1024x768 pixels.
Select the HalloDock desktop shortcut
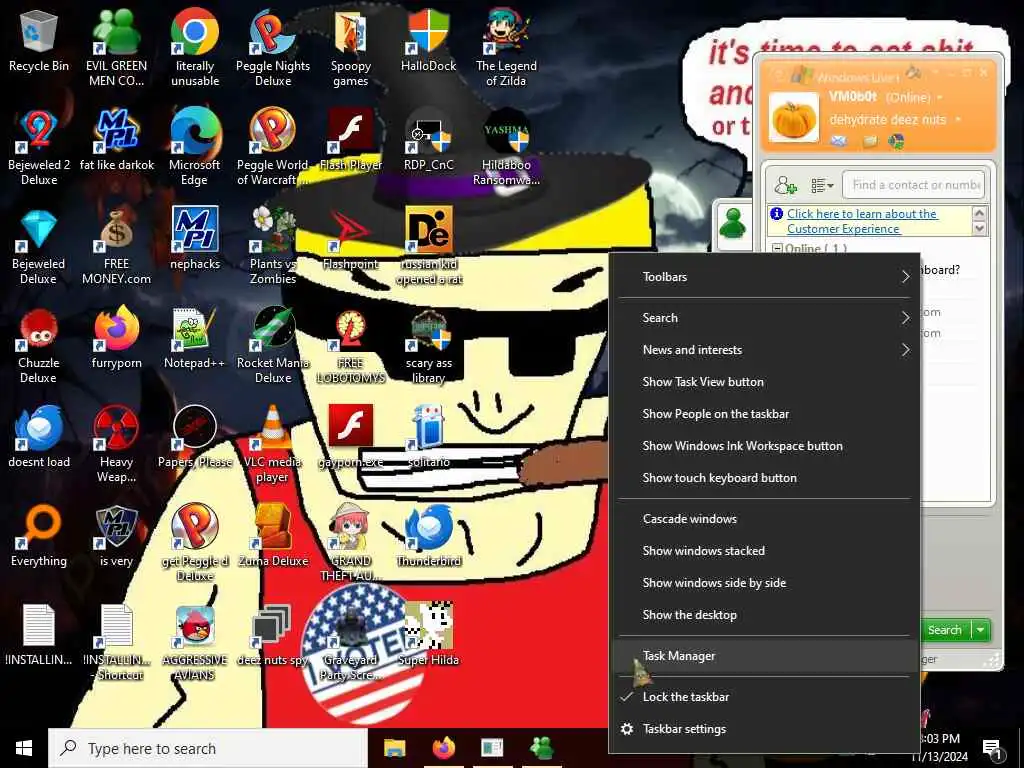pos(428,40)
